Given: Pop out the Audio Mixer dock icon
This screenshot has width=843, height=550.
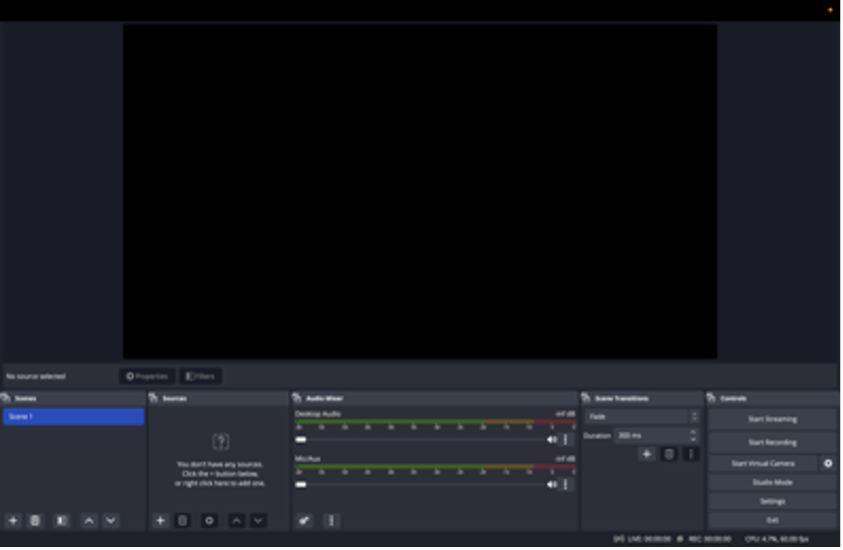Looking at the screenshot, I should point(297,399).
